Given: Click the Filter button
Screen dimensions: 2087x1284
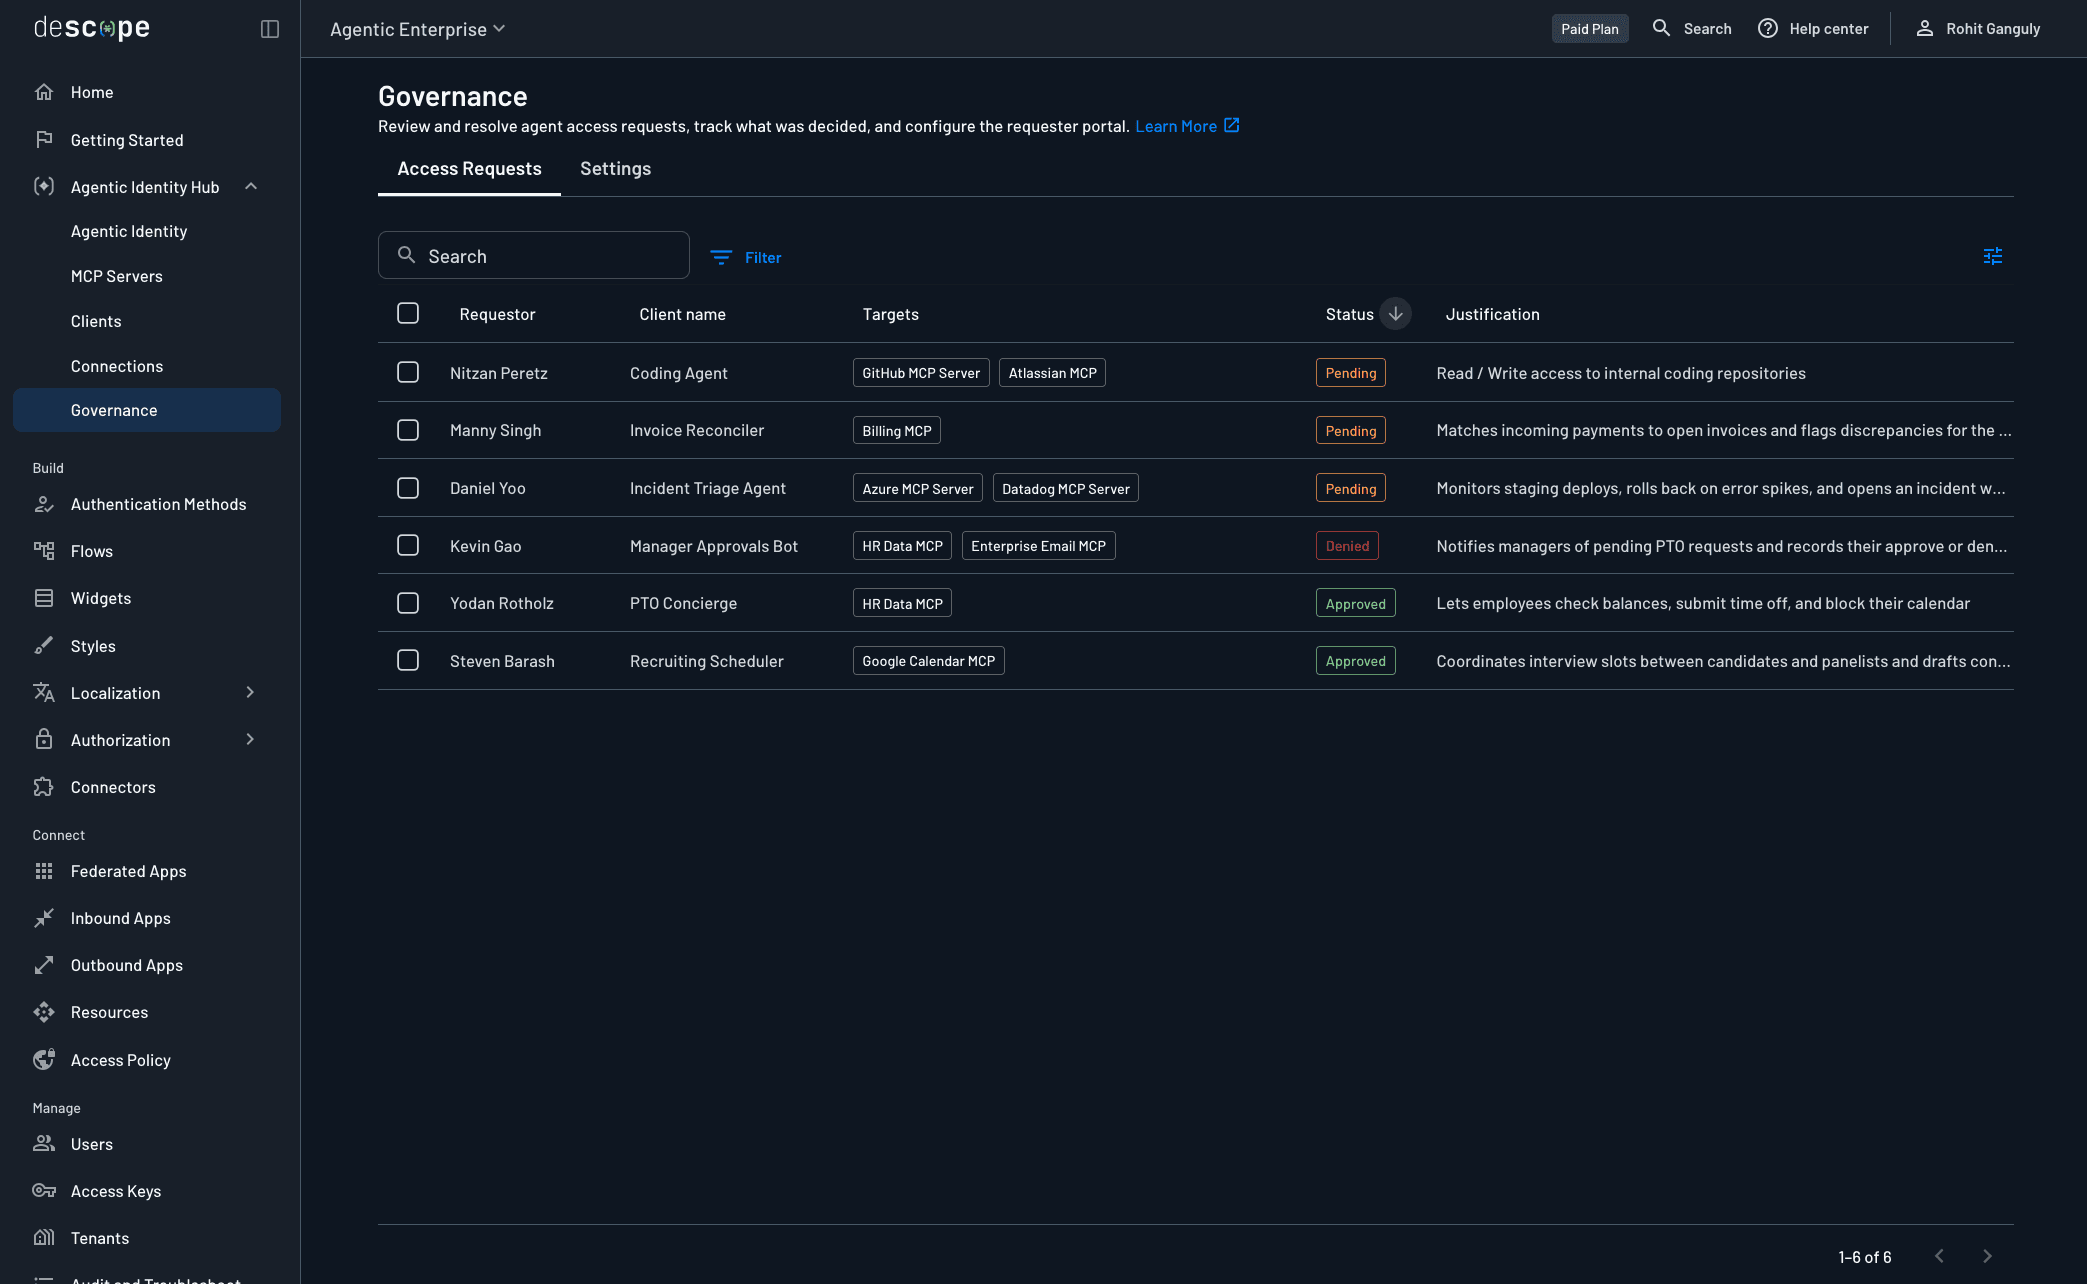Looking at the screenshot, I should click(x=746, y=257).
